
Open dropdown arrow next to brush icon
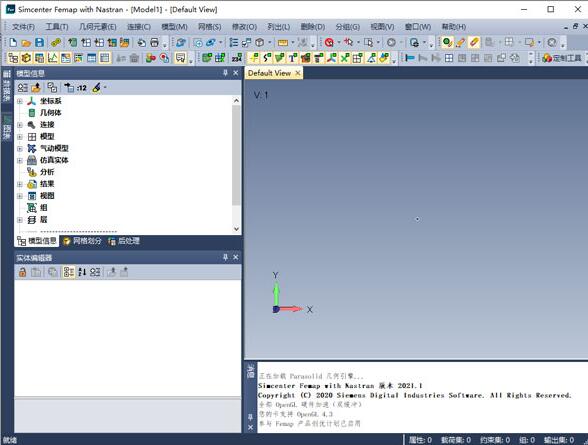[x=105, y=88]
